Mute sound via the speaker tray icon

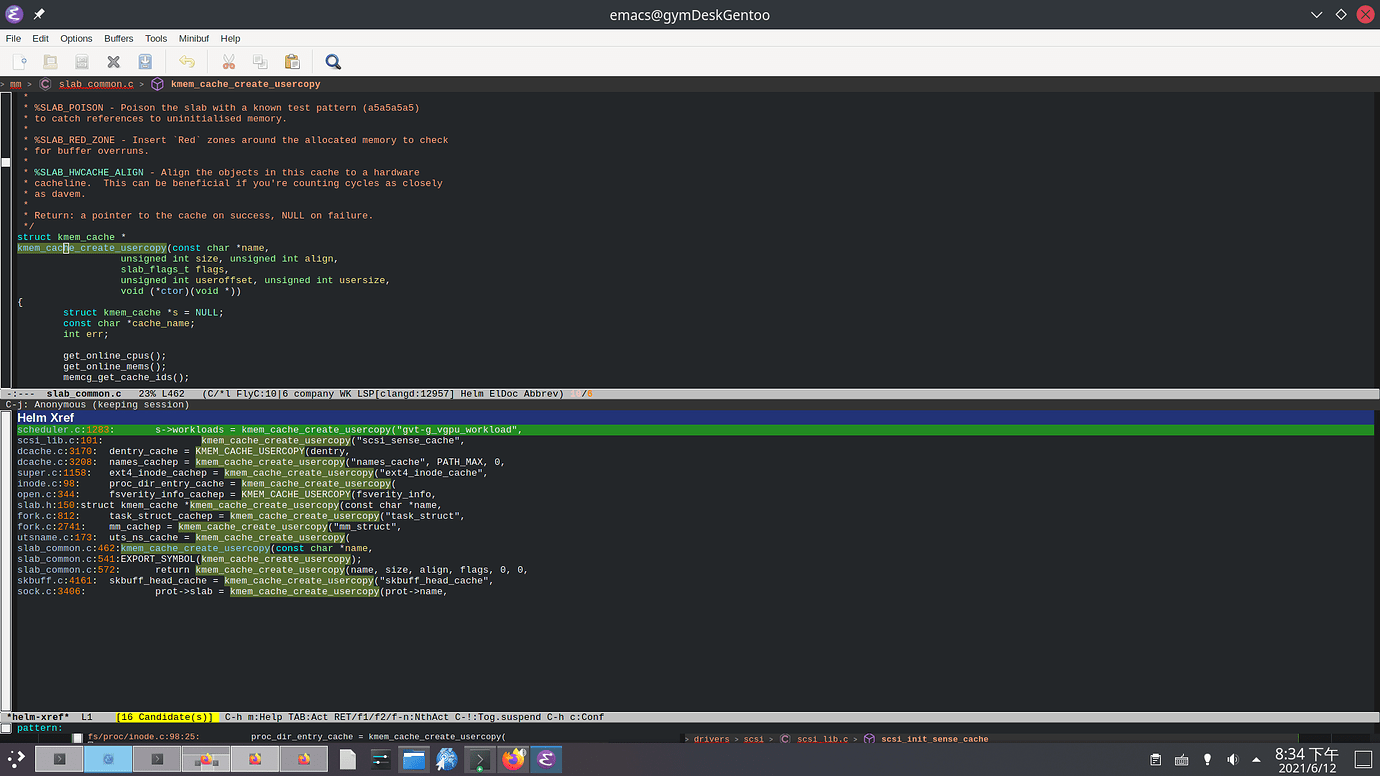pos(1233,760)
